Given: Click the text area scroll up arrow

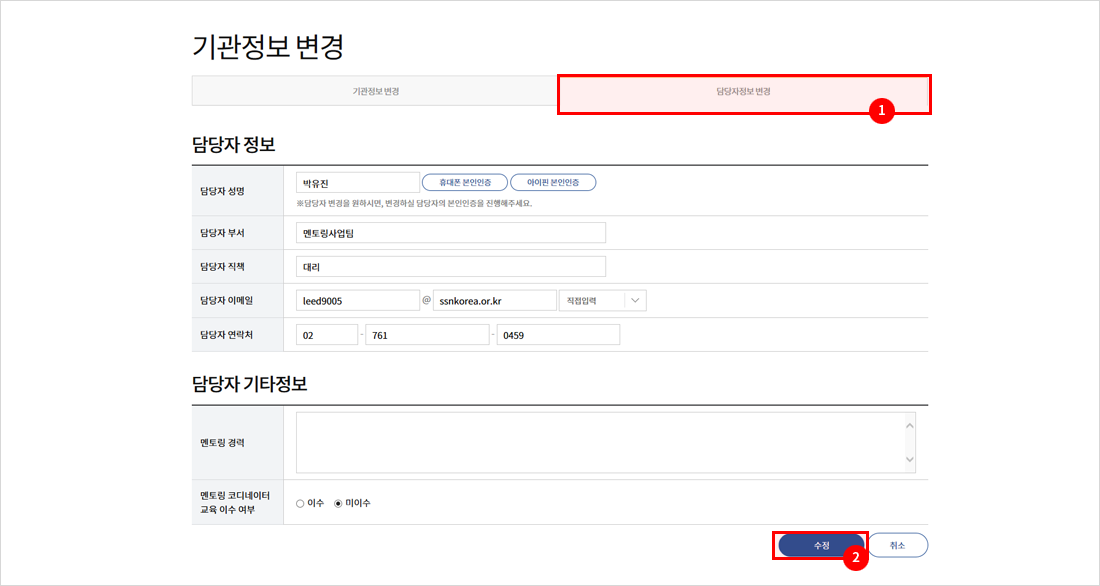Looking at the screenshot, I should pyautogui.click(x=909, y=425).
